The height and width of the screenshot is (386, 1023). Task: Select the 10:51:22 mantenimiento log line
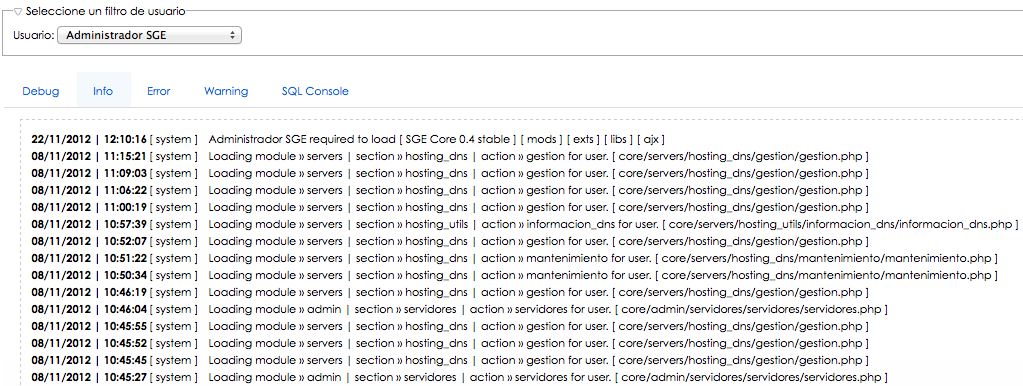click(x=514, y=258)
